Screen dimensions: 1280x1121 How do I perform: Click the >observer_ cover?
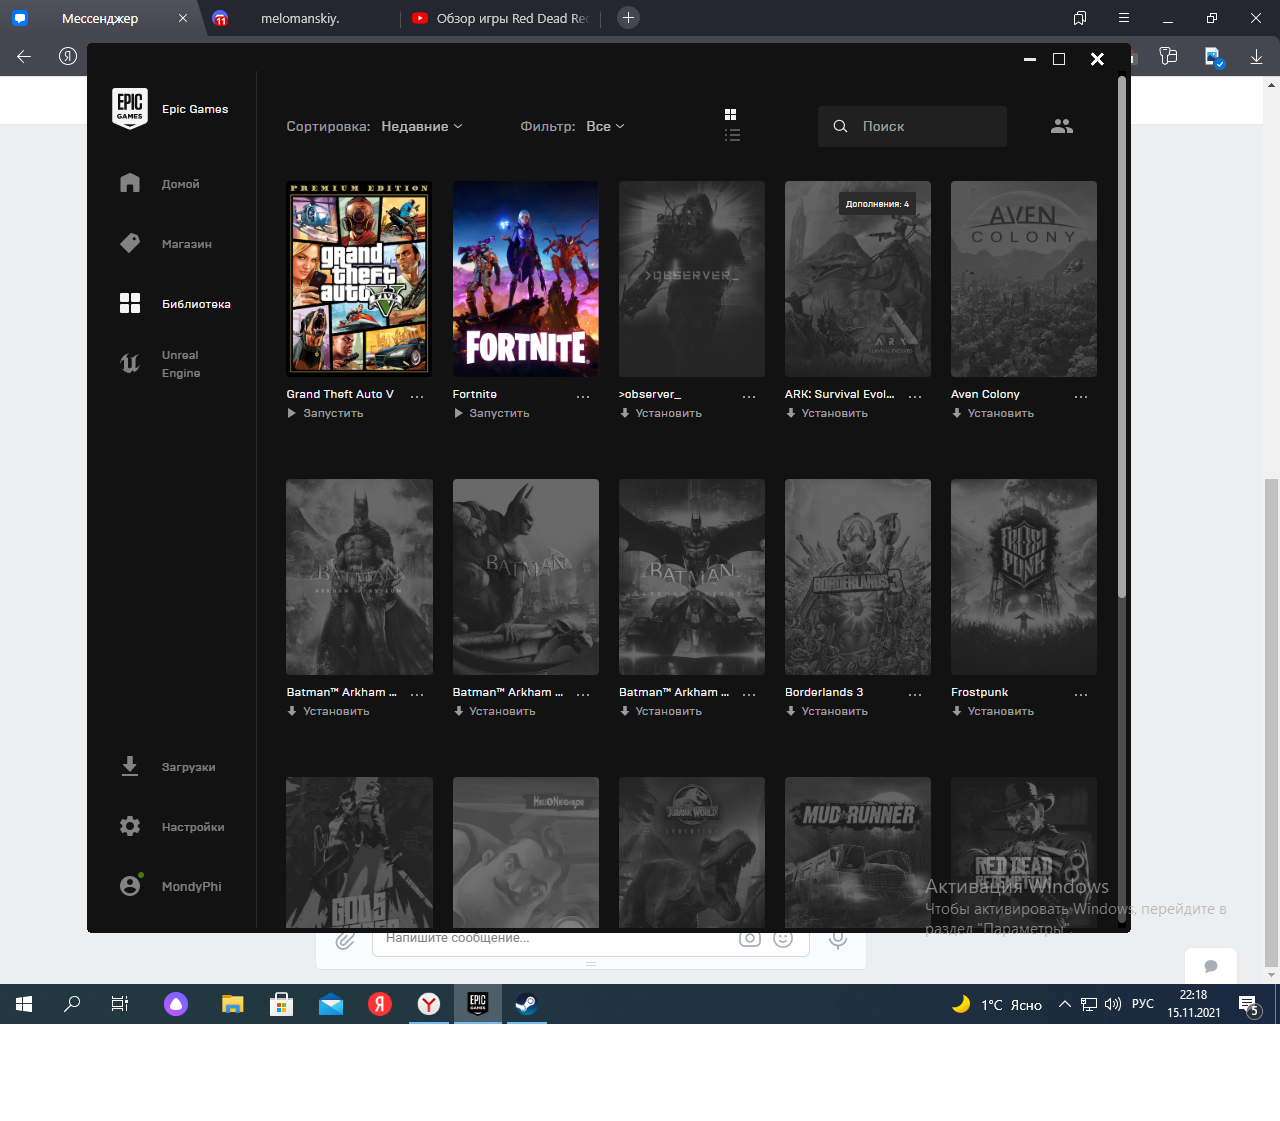click(692, 278)
